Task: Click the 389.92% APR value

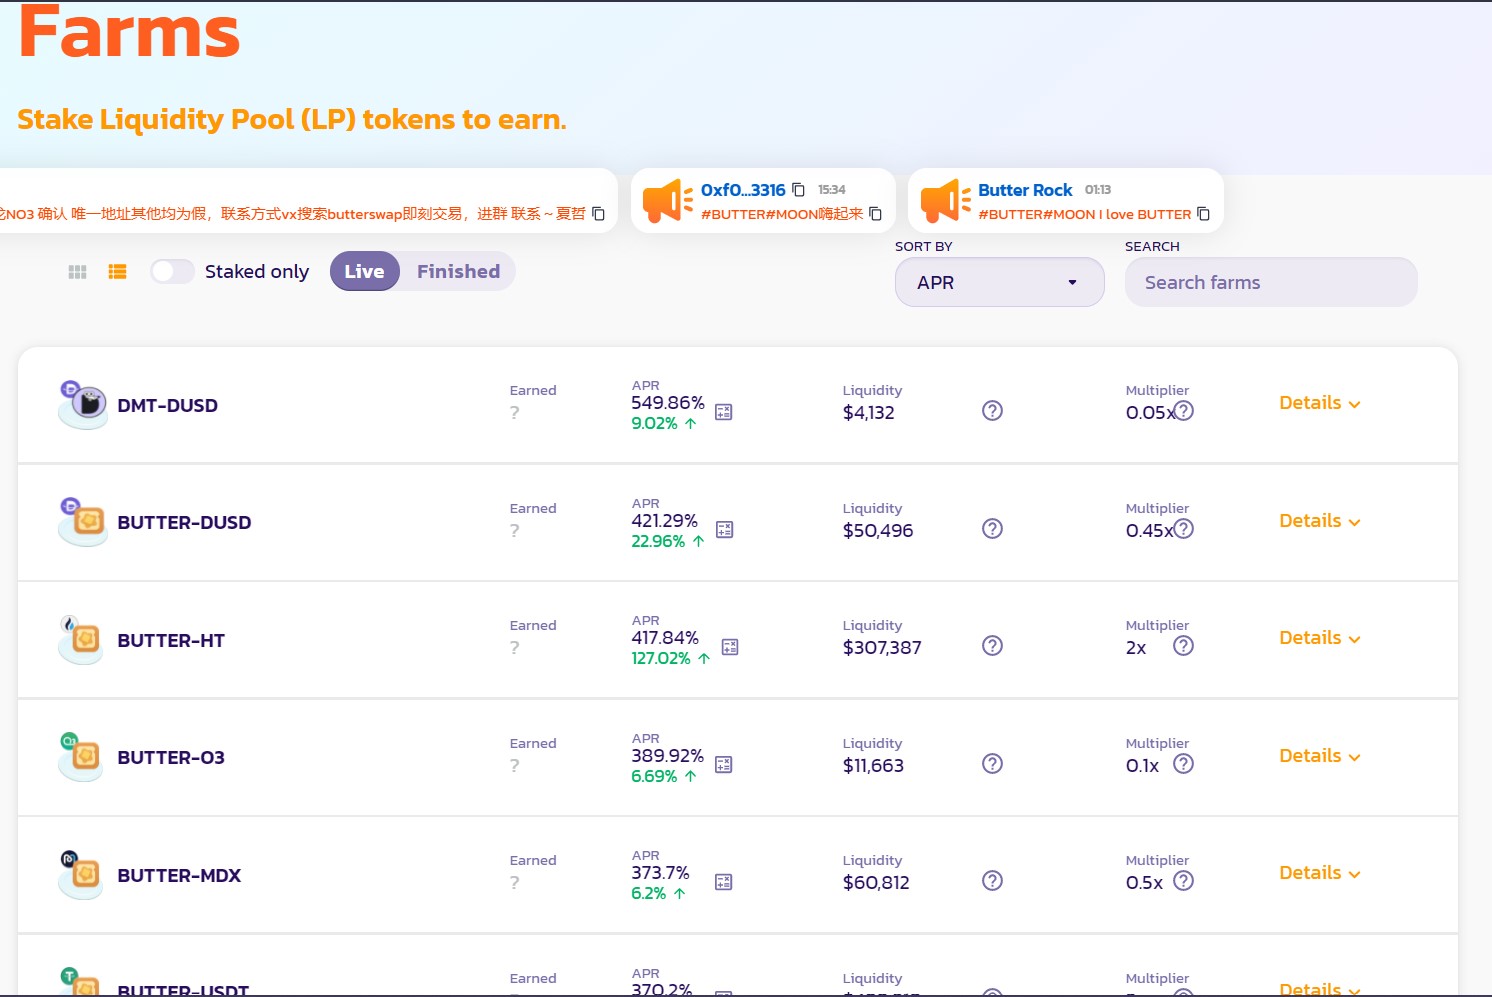Action: [x=668, y=756]
